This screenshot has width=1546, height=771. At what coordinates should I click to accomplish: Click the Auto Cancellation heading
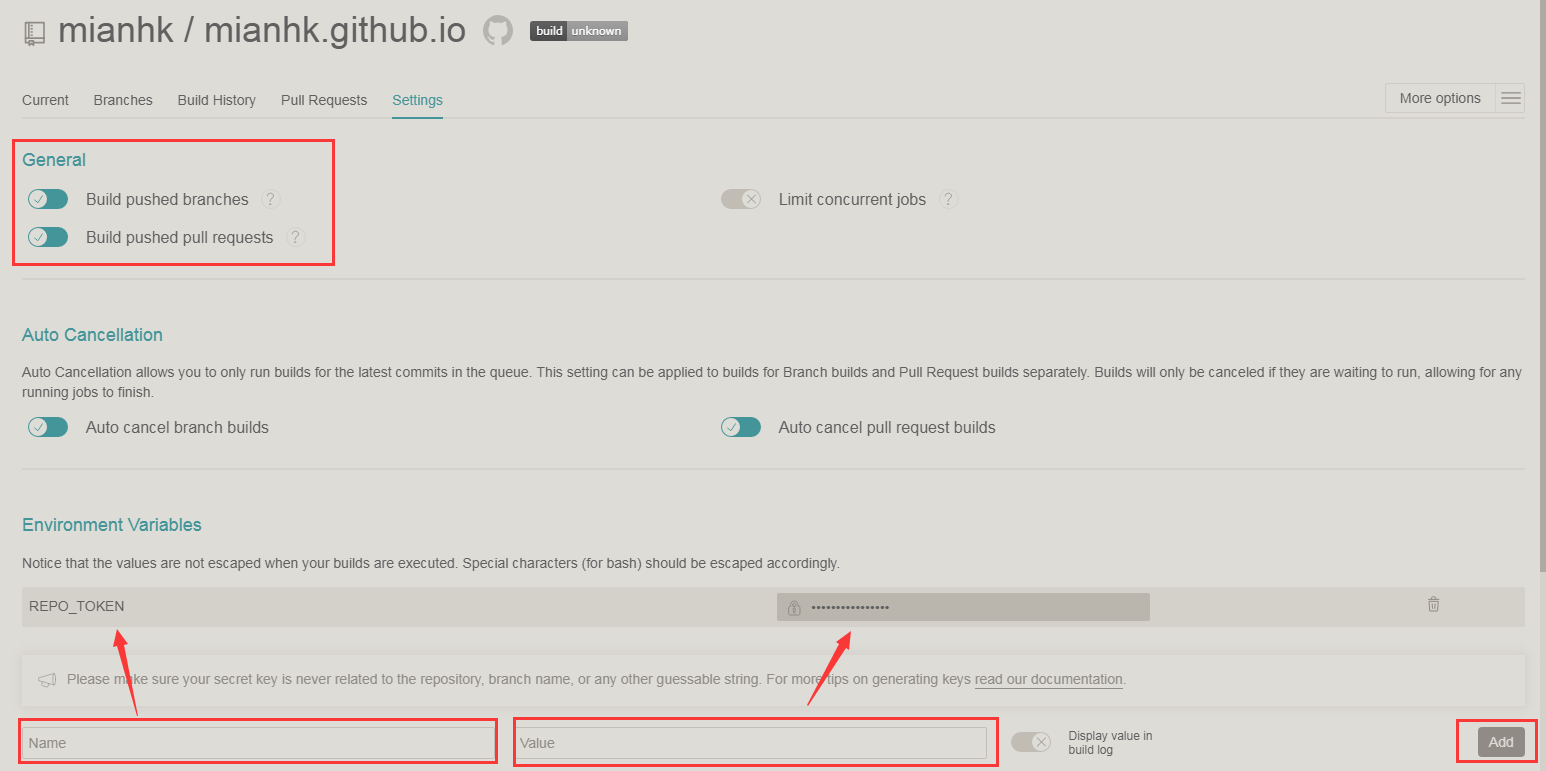(92, 335)
